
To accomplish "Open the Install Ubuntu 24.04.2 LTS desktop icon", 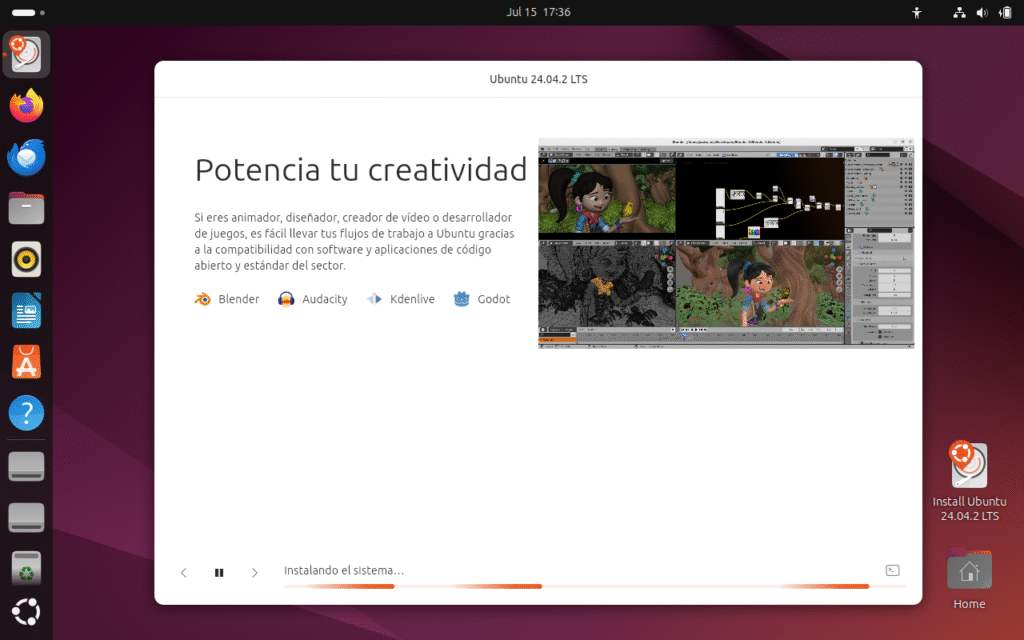I will coord(969,481).
